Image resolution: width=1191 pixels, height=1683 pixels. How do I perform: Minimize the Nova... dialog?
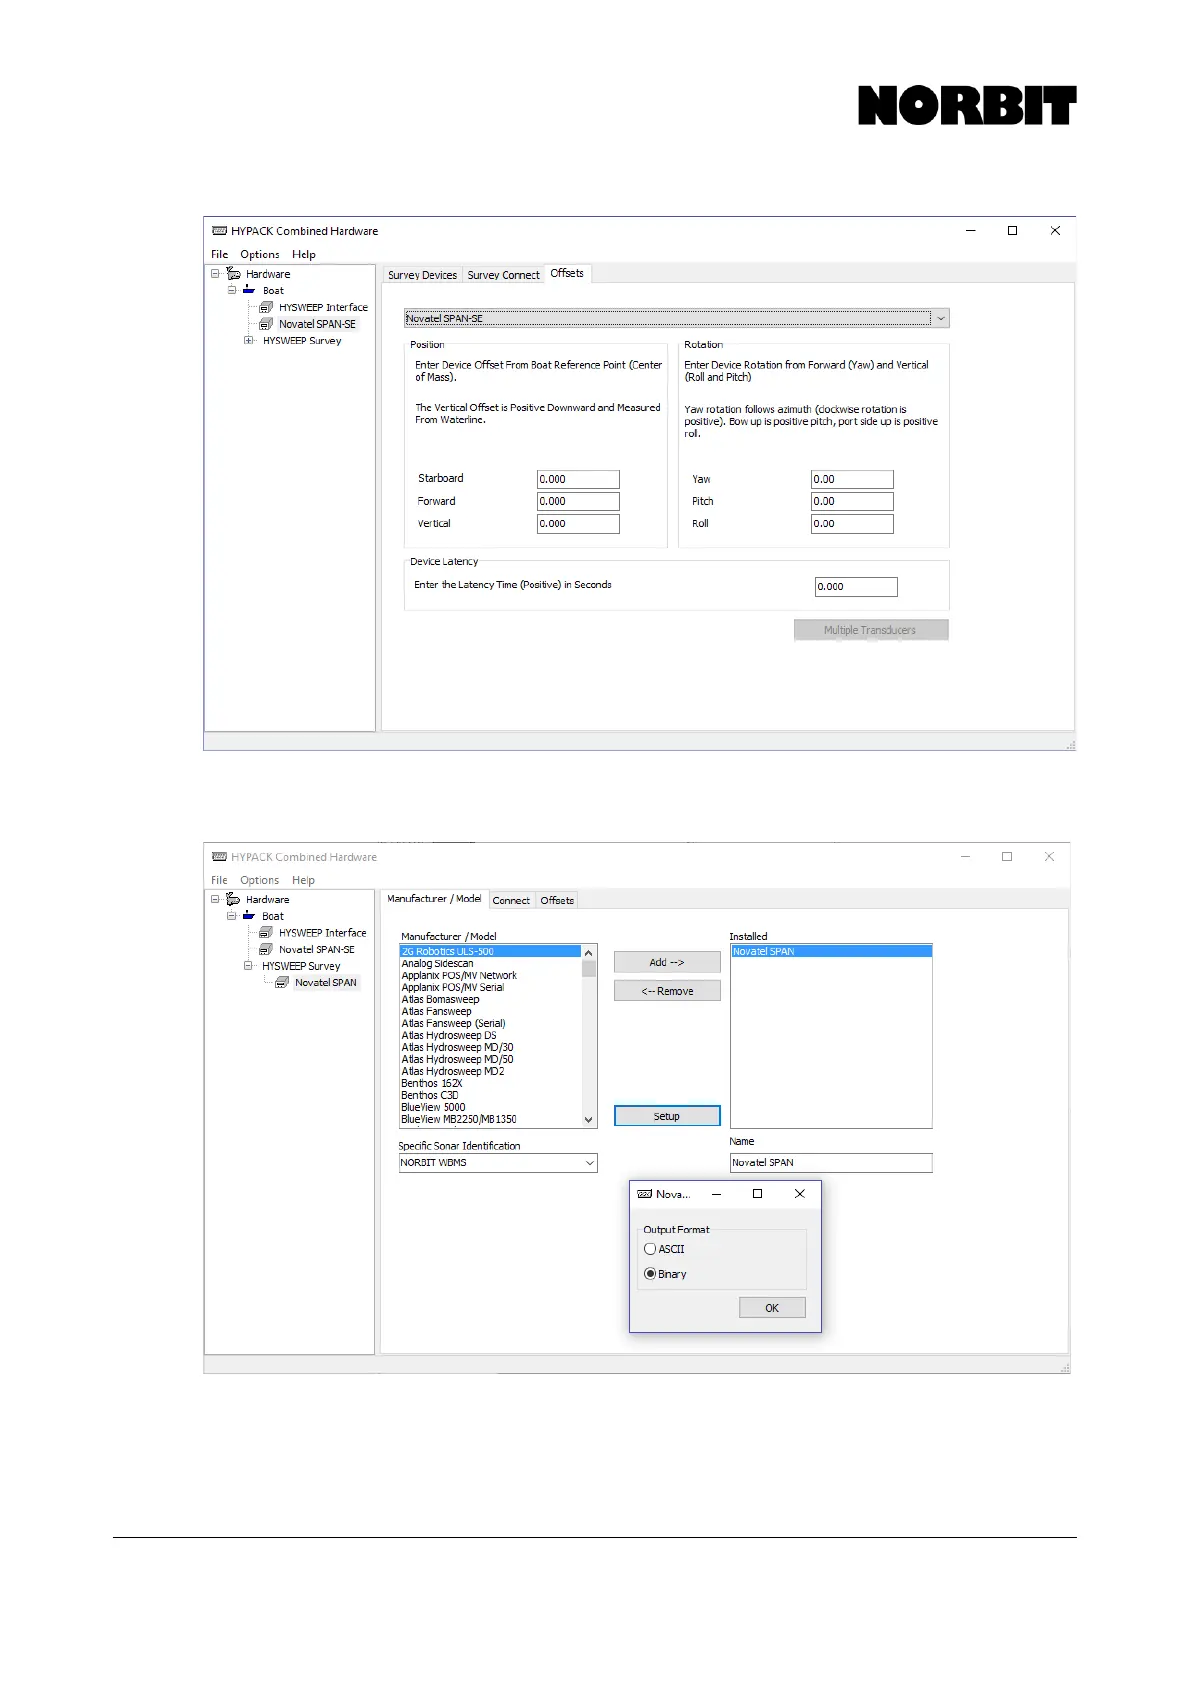(x=716, y=1194)
